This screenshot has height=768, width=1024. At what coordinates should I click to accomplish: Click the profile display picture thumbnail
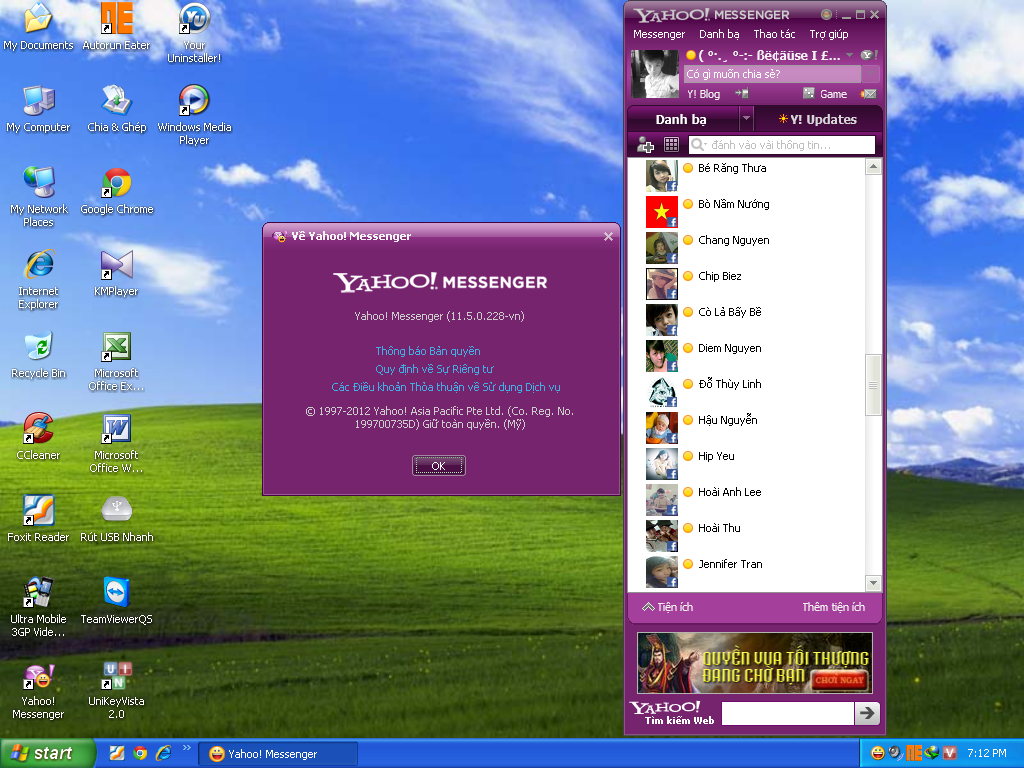(654, 74)
